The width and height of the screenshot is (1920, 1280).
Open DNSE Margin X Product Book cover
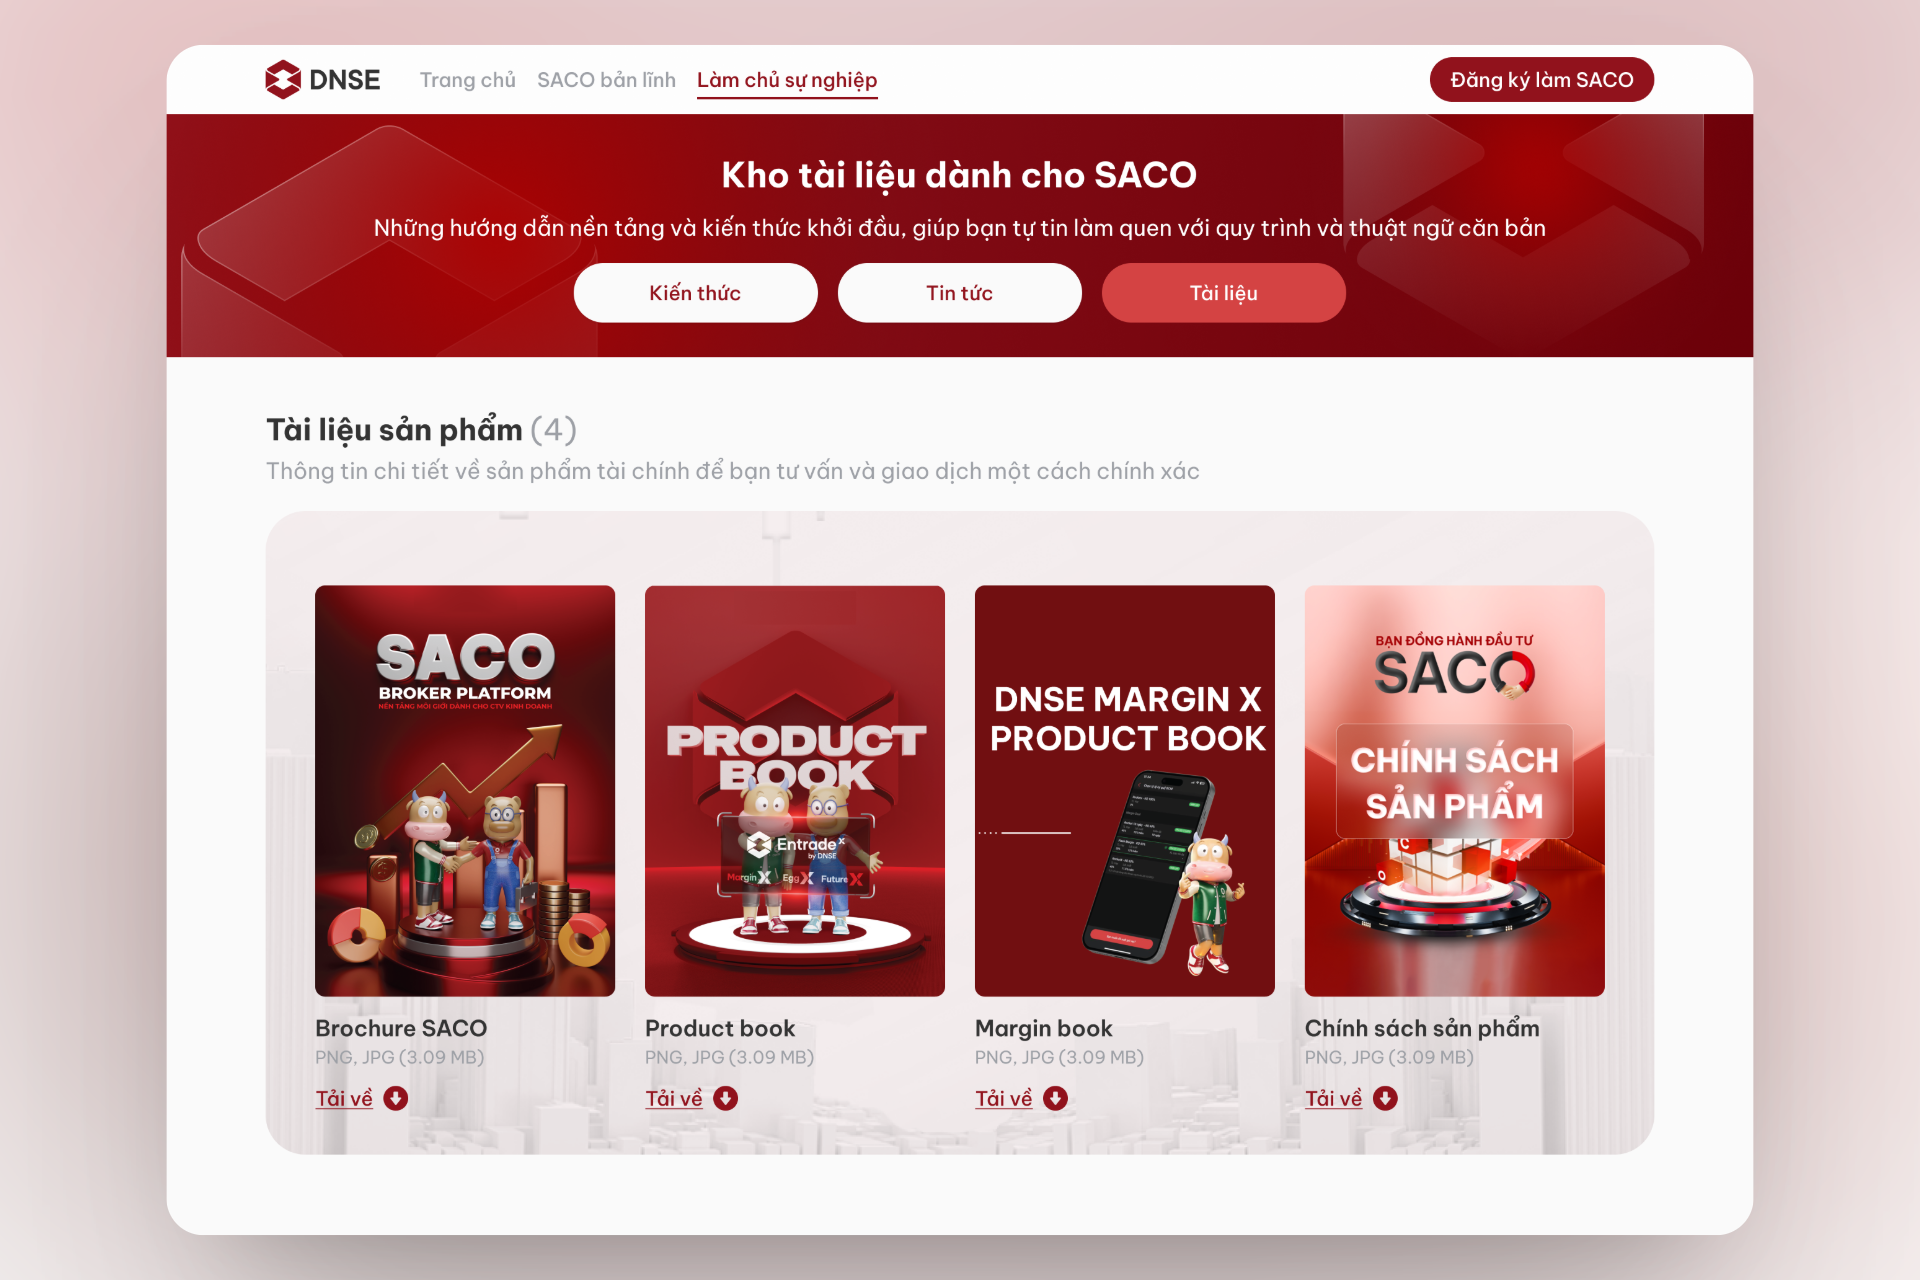coord(1125,791)
